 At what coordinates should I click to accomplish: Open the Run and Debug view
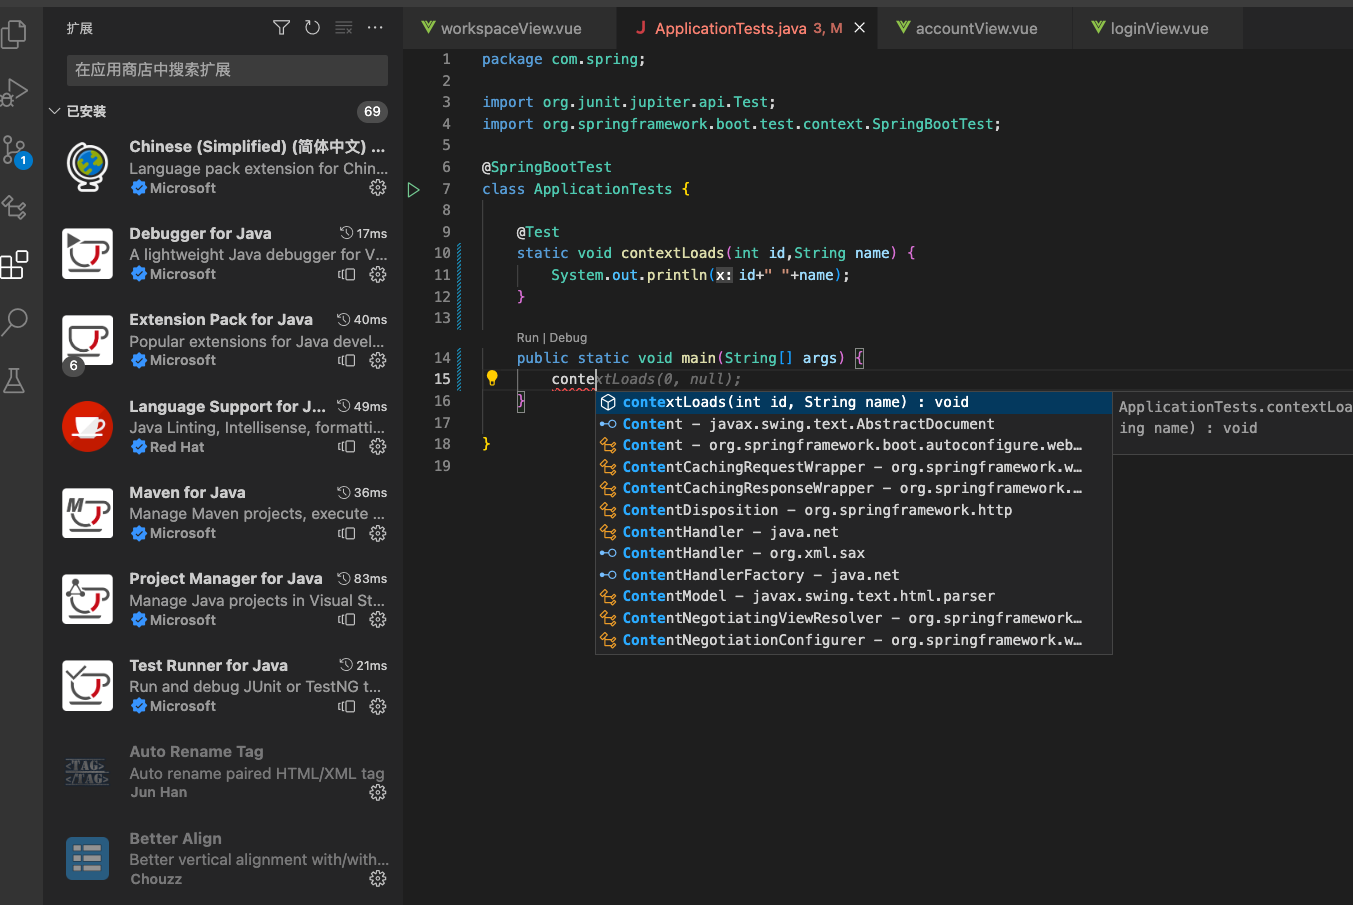pyautogui.click(x=14, y=91)
